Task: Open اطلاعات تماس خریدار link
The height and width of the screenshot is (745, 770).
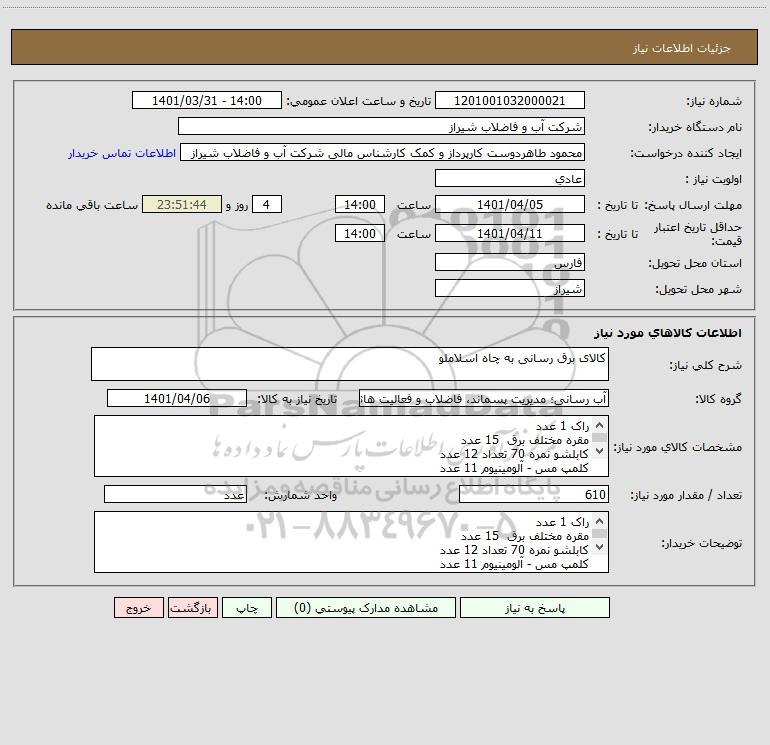Action: pos(122,153)
